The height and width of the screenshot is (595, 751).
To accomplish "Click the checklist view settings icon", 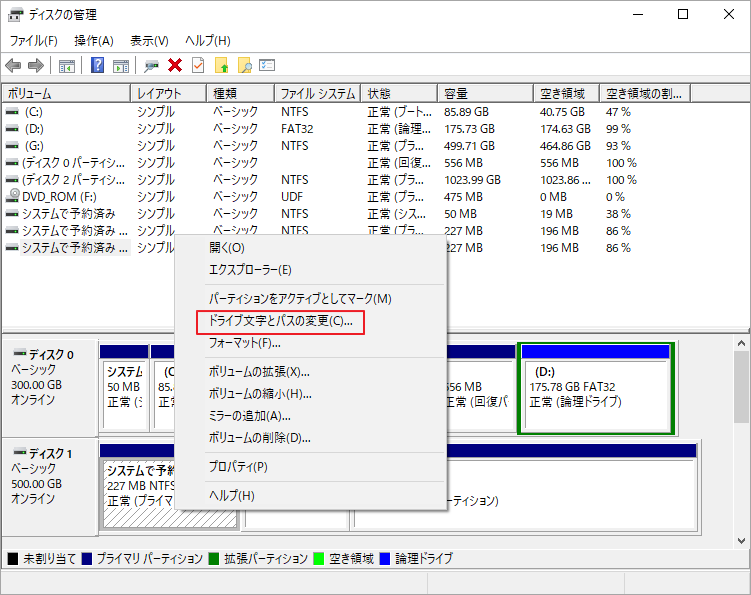I will pyautogui.click(x=267, y=65).
